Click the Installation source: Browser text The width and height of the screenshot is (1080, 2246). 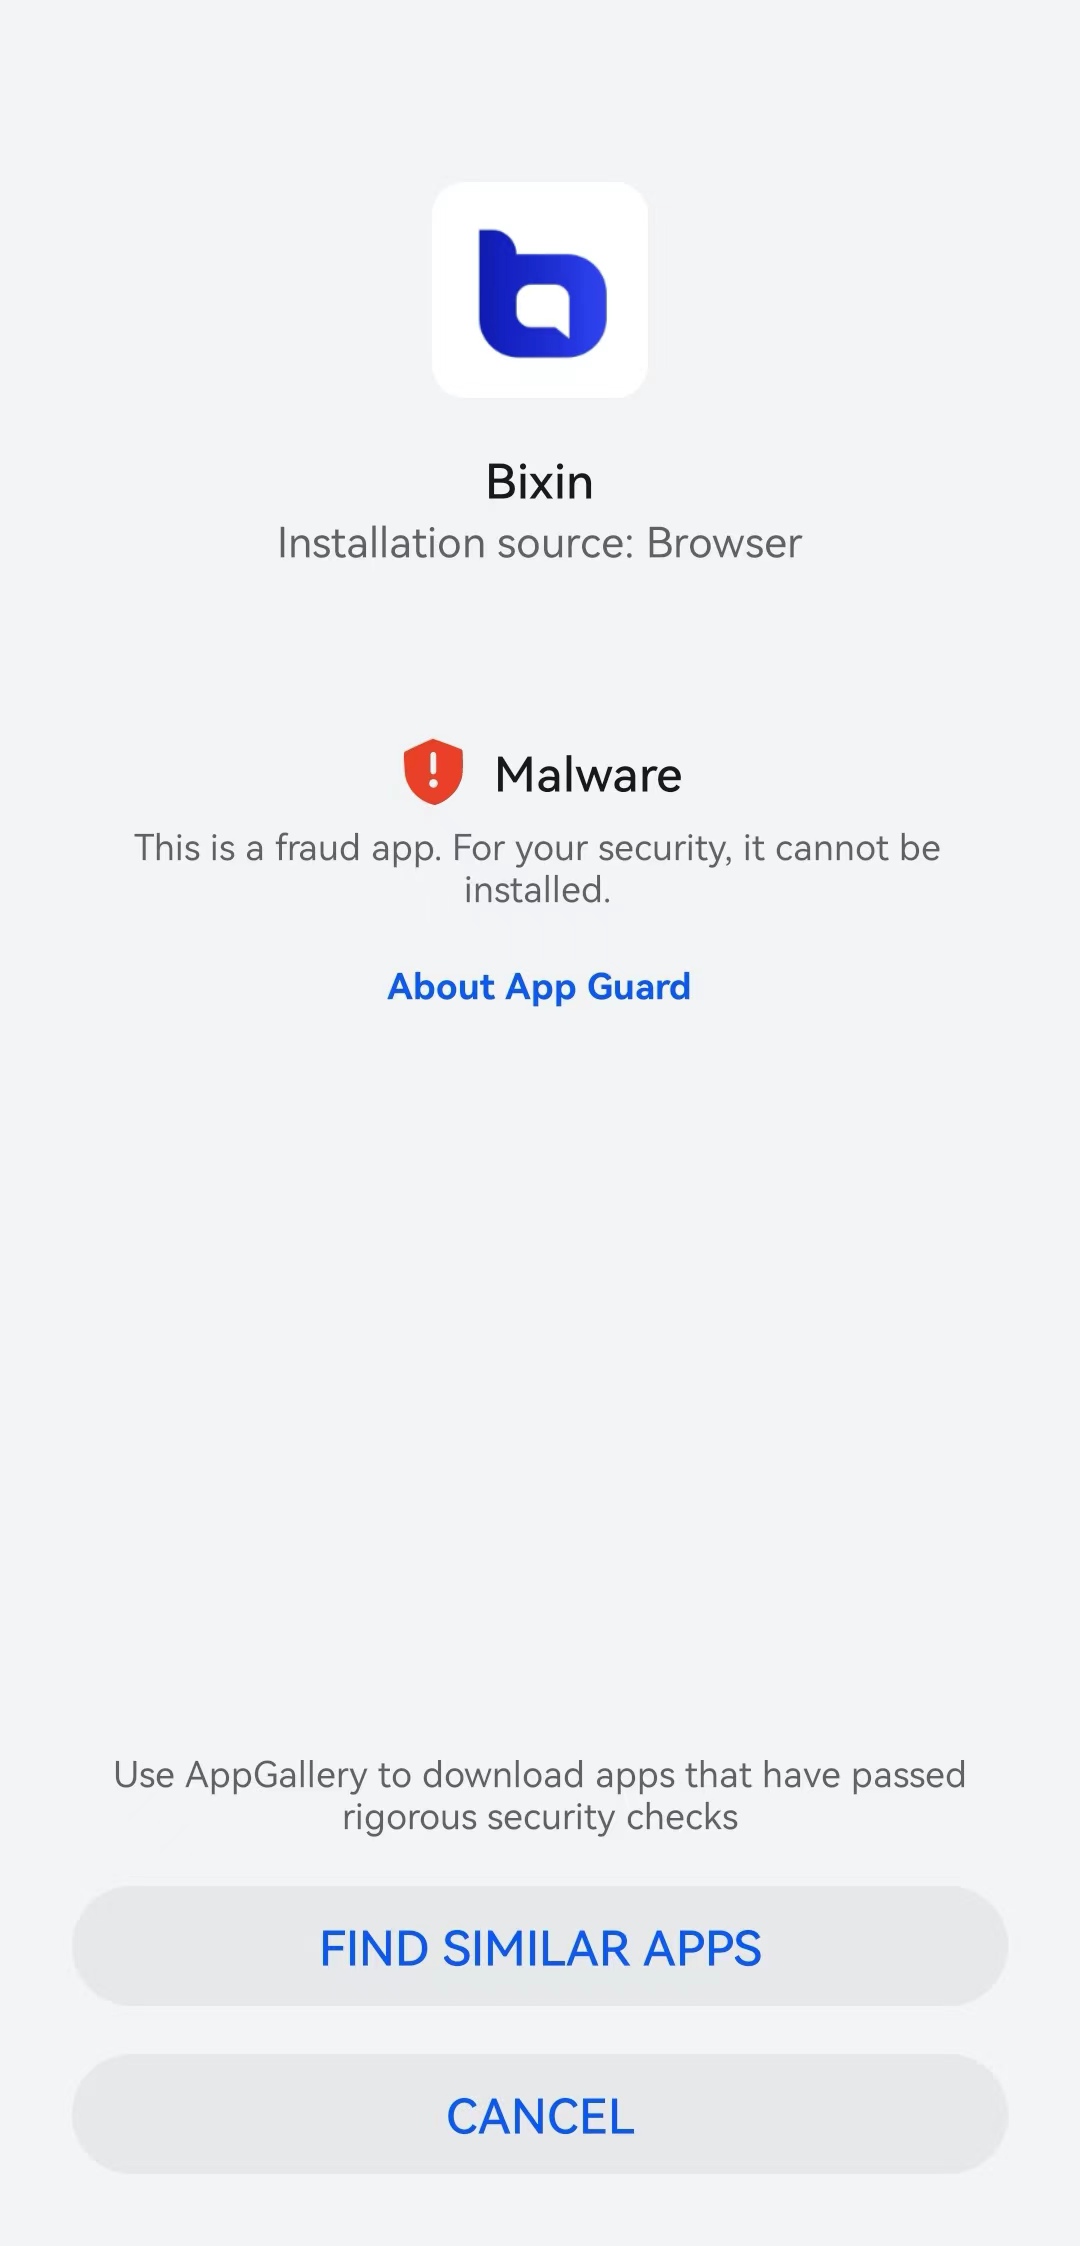click(x=540, y=543)
